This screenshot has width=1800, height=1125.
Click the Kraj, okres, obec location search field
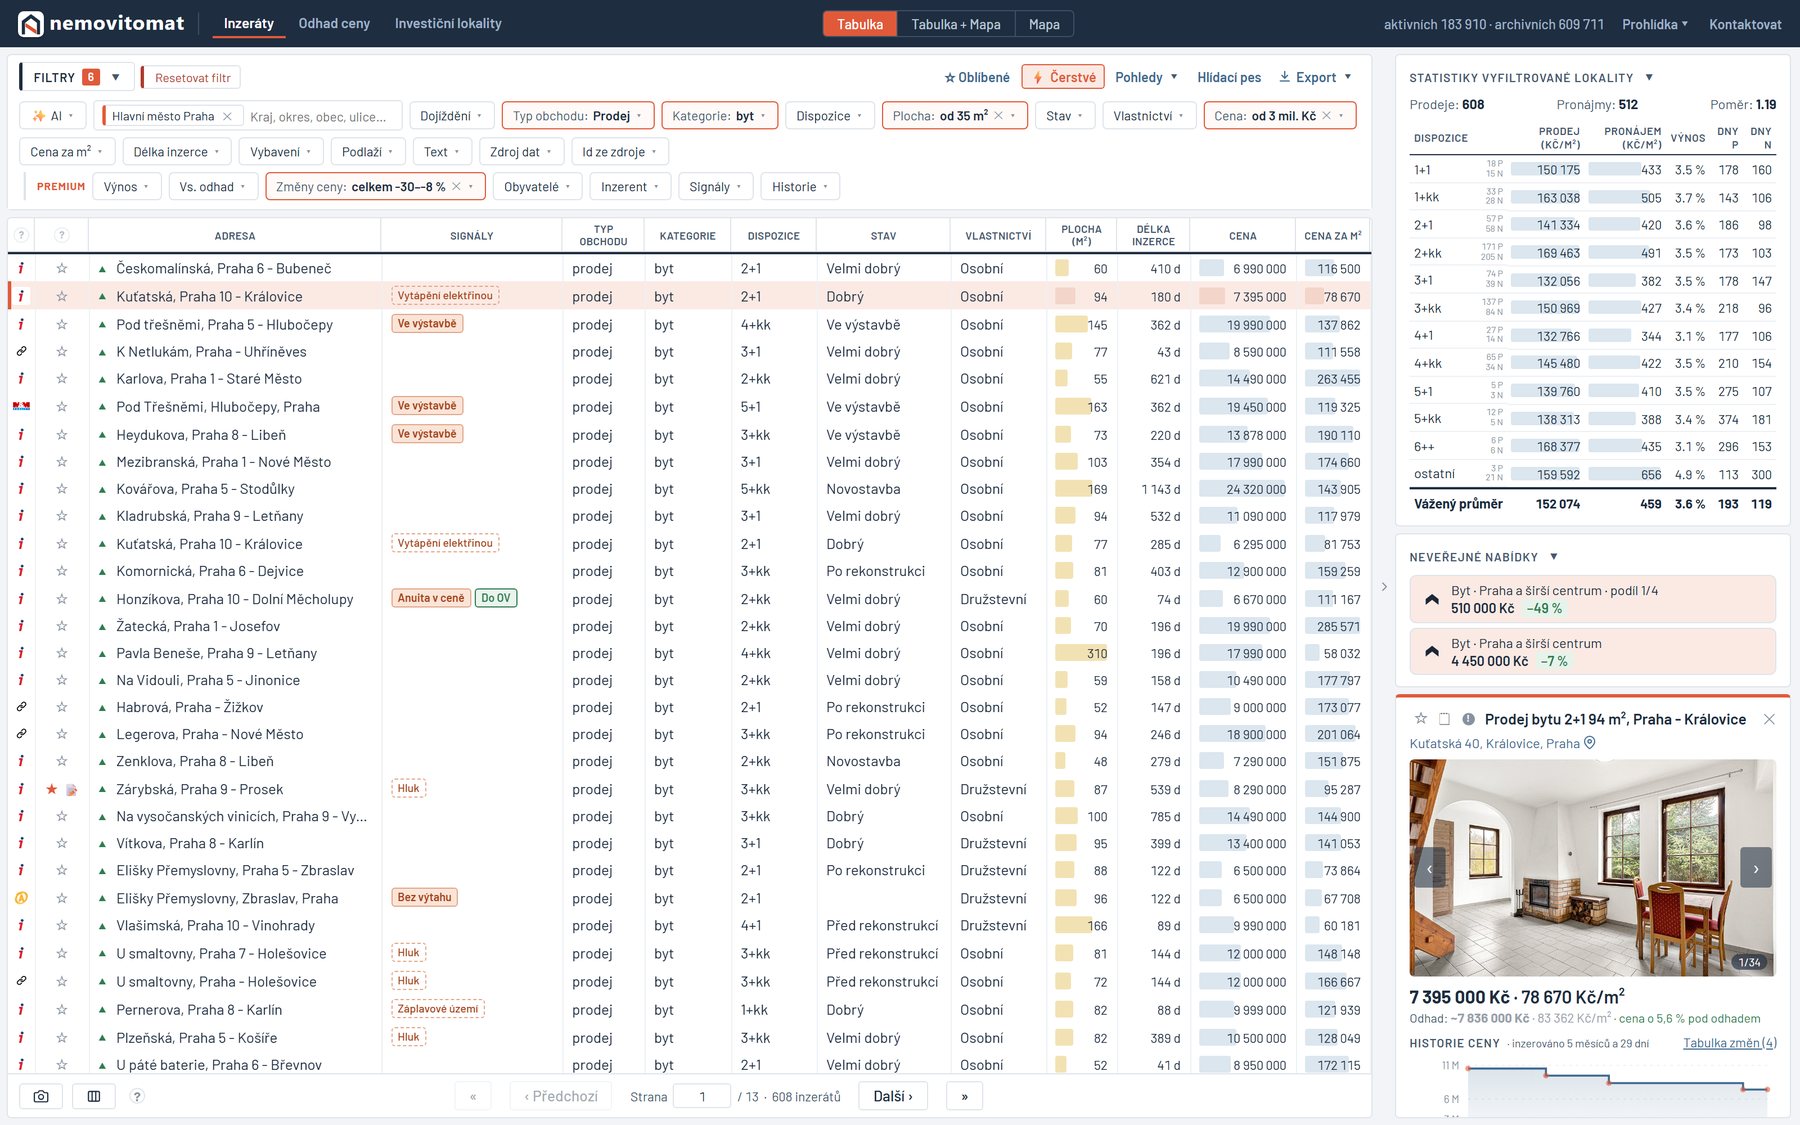click(320, 116)
